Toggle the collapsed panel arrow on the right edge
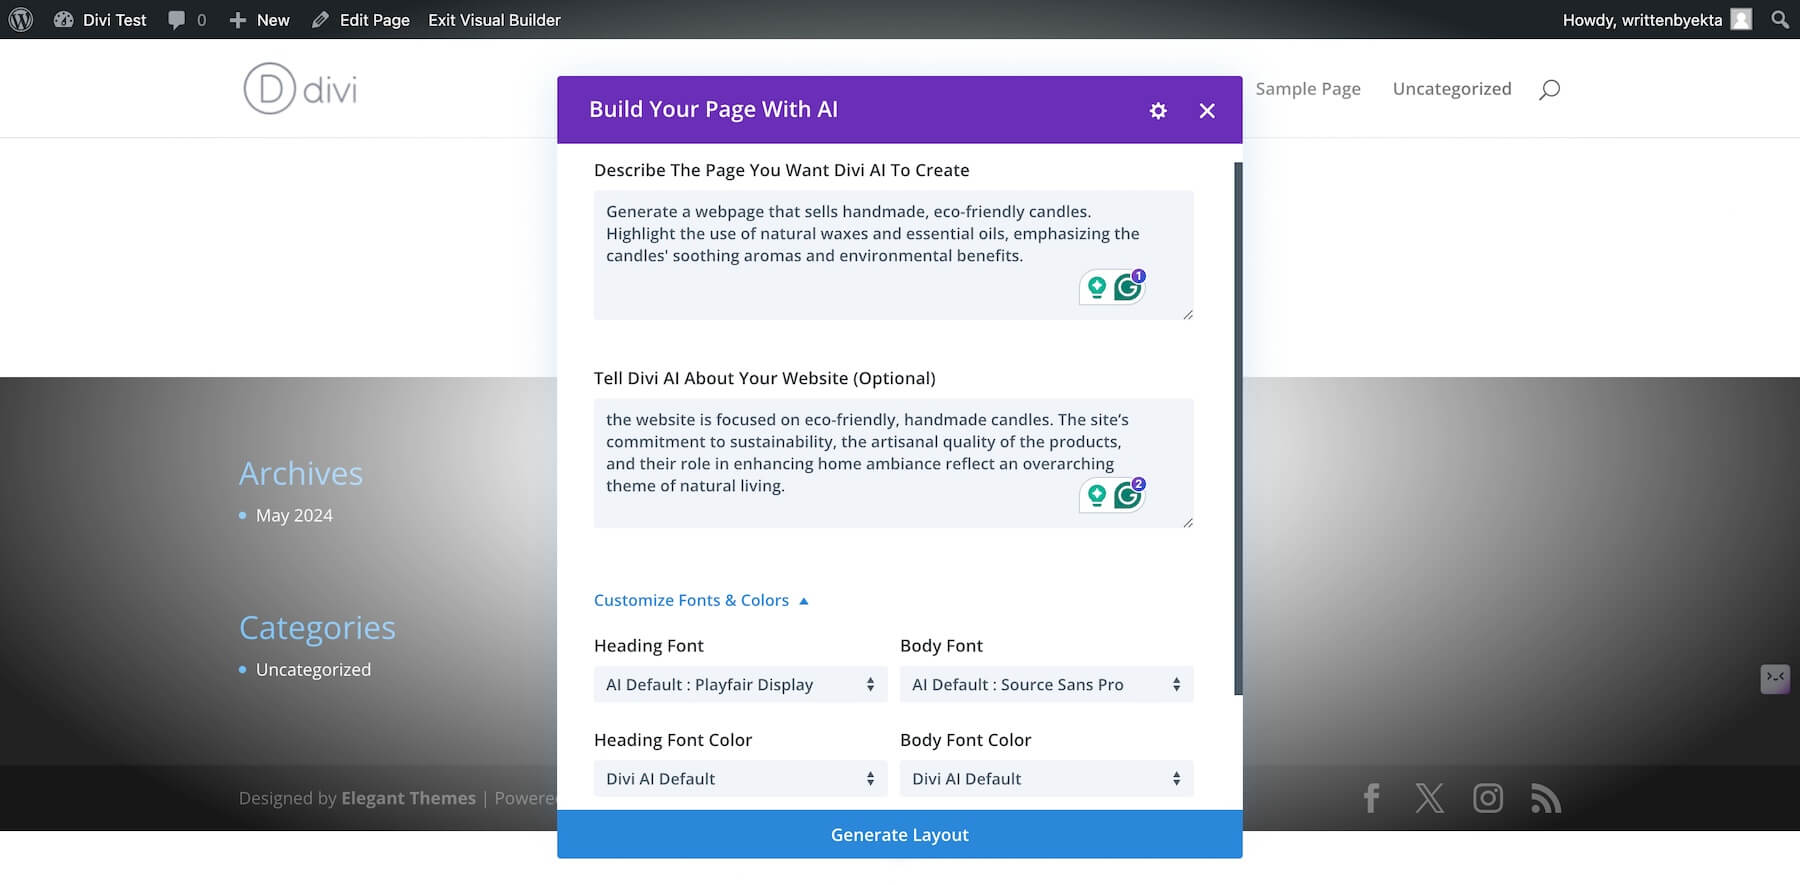Image resolution: width=1800 pixels, height=885 pixels. tap(1776, 678)
